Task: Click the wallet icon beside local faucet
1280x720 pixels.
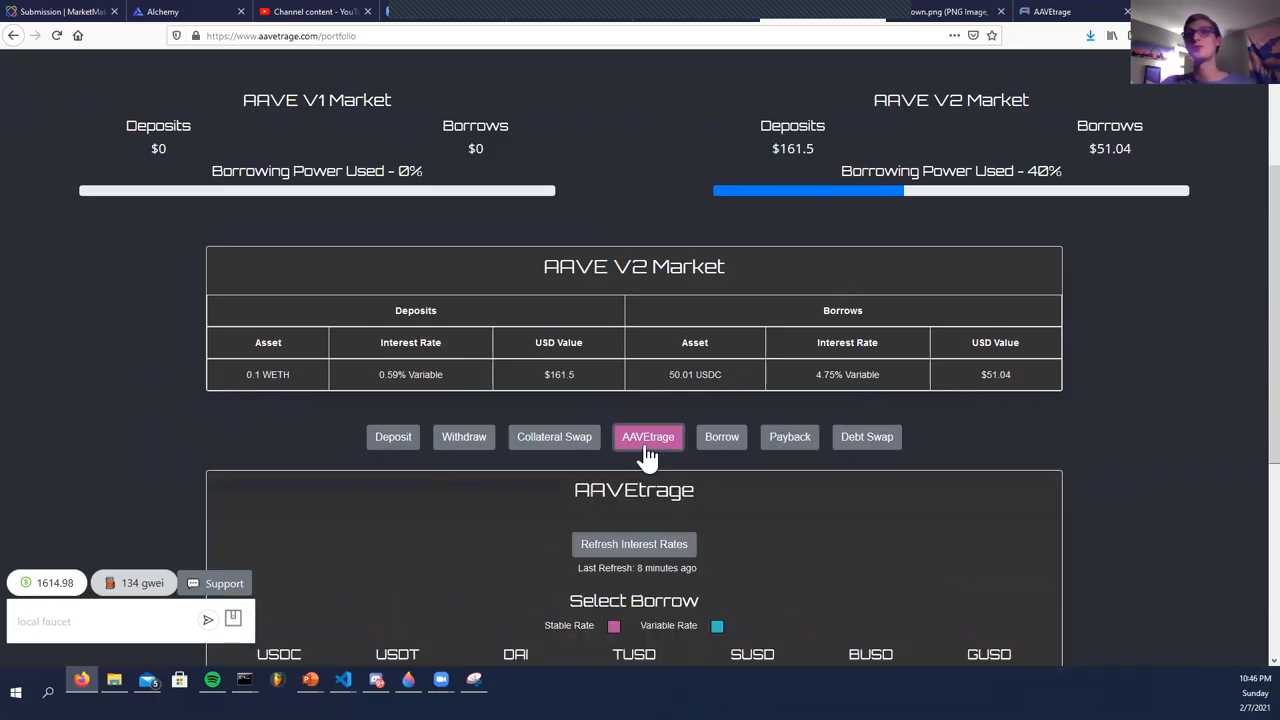Action: coord(233,618)
